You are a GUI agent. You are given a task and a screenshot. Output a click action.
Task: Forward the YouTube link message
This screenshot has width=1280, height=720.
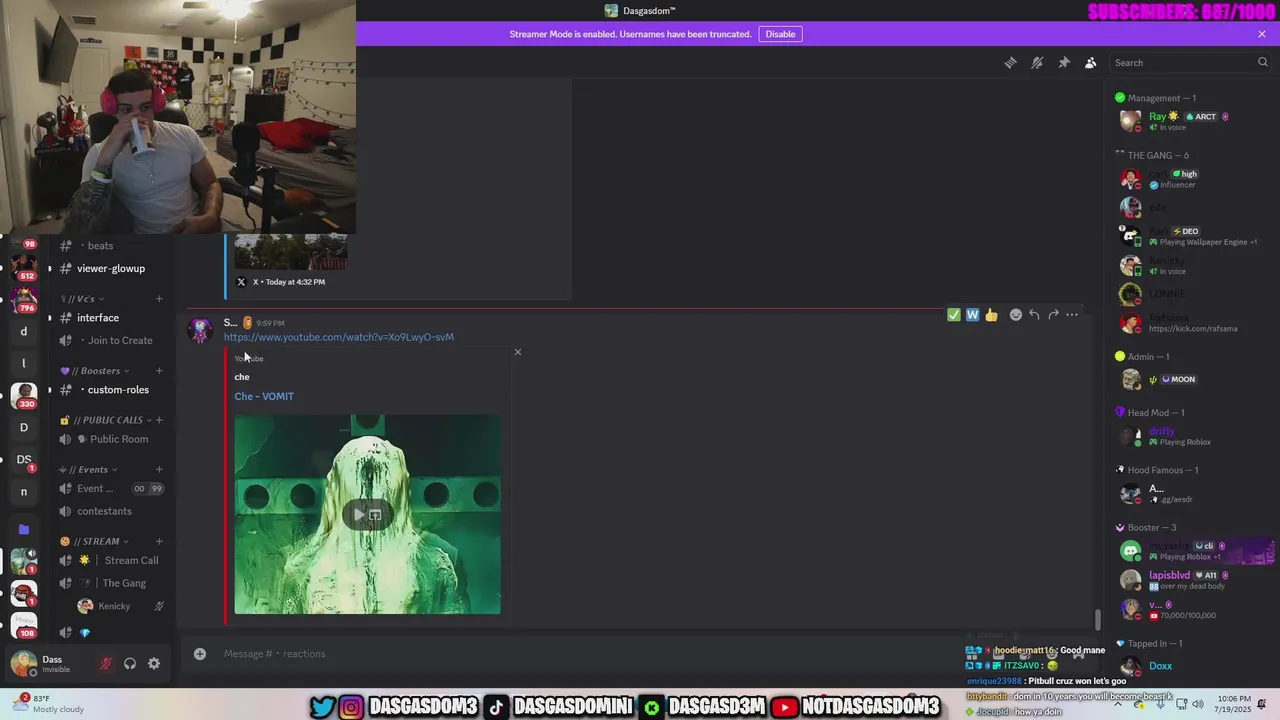click(1053, 315)
